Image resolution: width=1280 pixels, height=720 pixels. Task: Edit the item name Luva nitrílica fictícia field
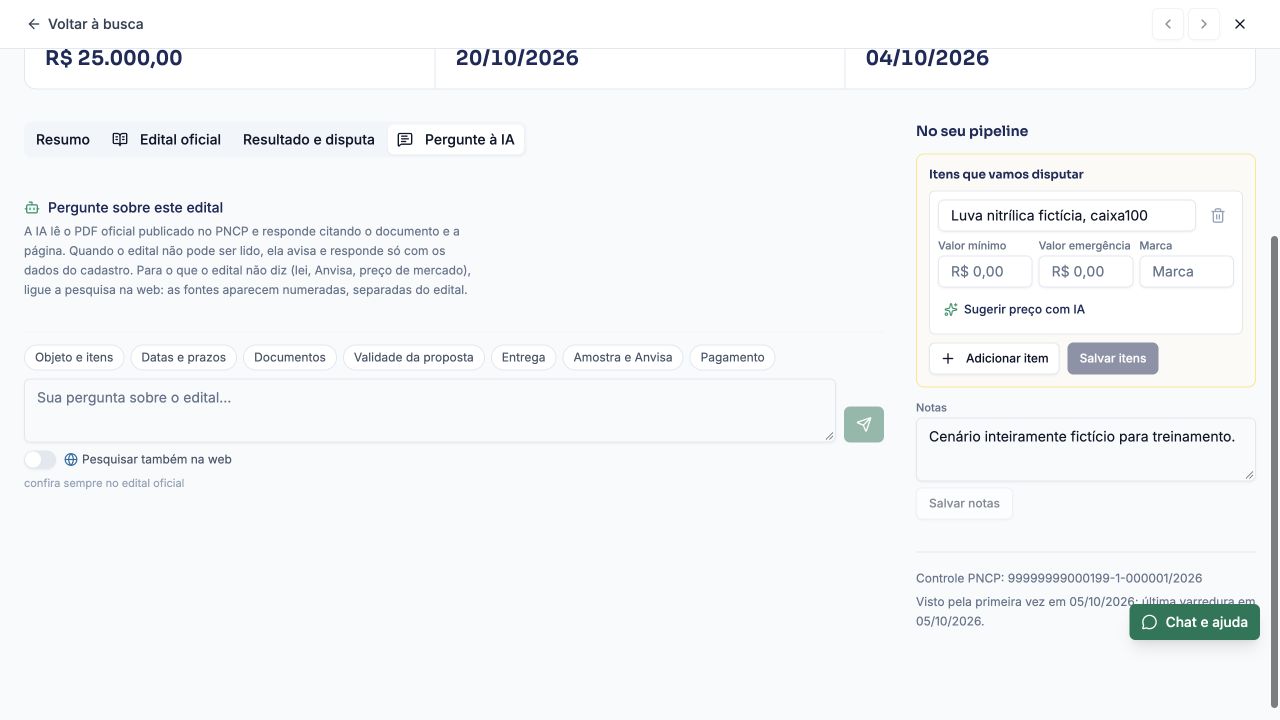(1067, 215)
